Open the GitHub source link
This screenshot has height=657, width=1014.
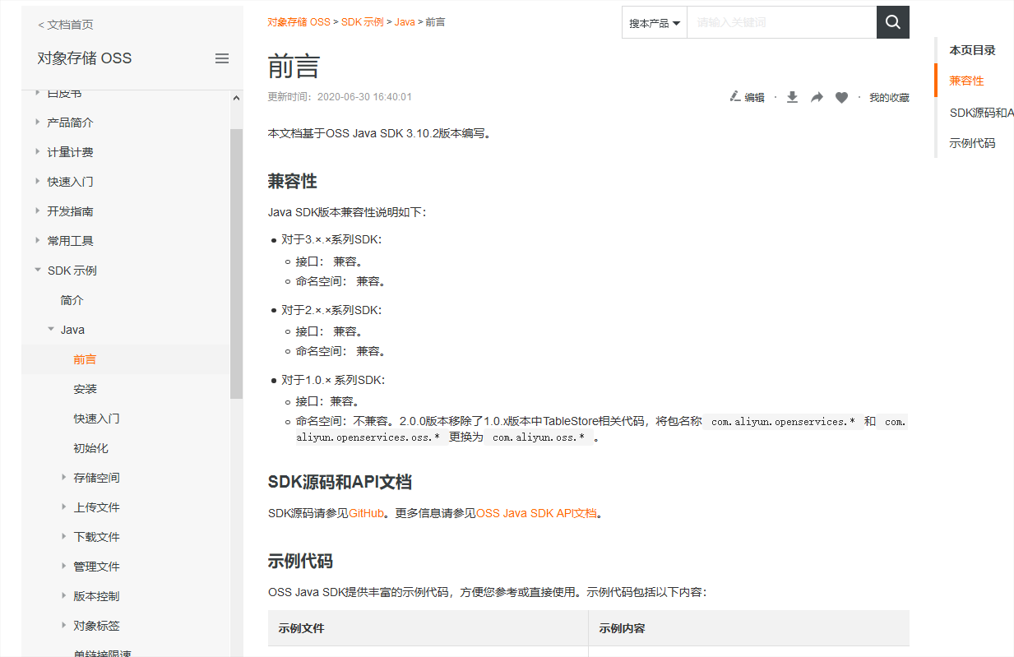coord(366,513)
